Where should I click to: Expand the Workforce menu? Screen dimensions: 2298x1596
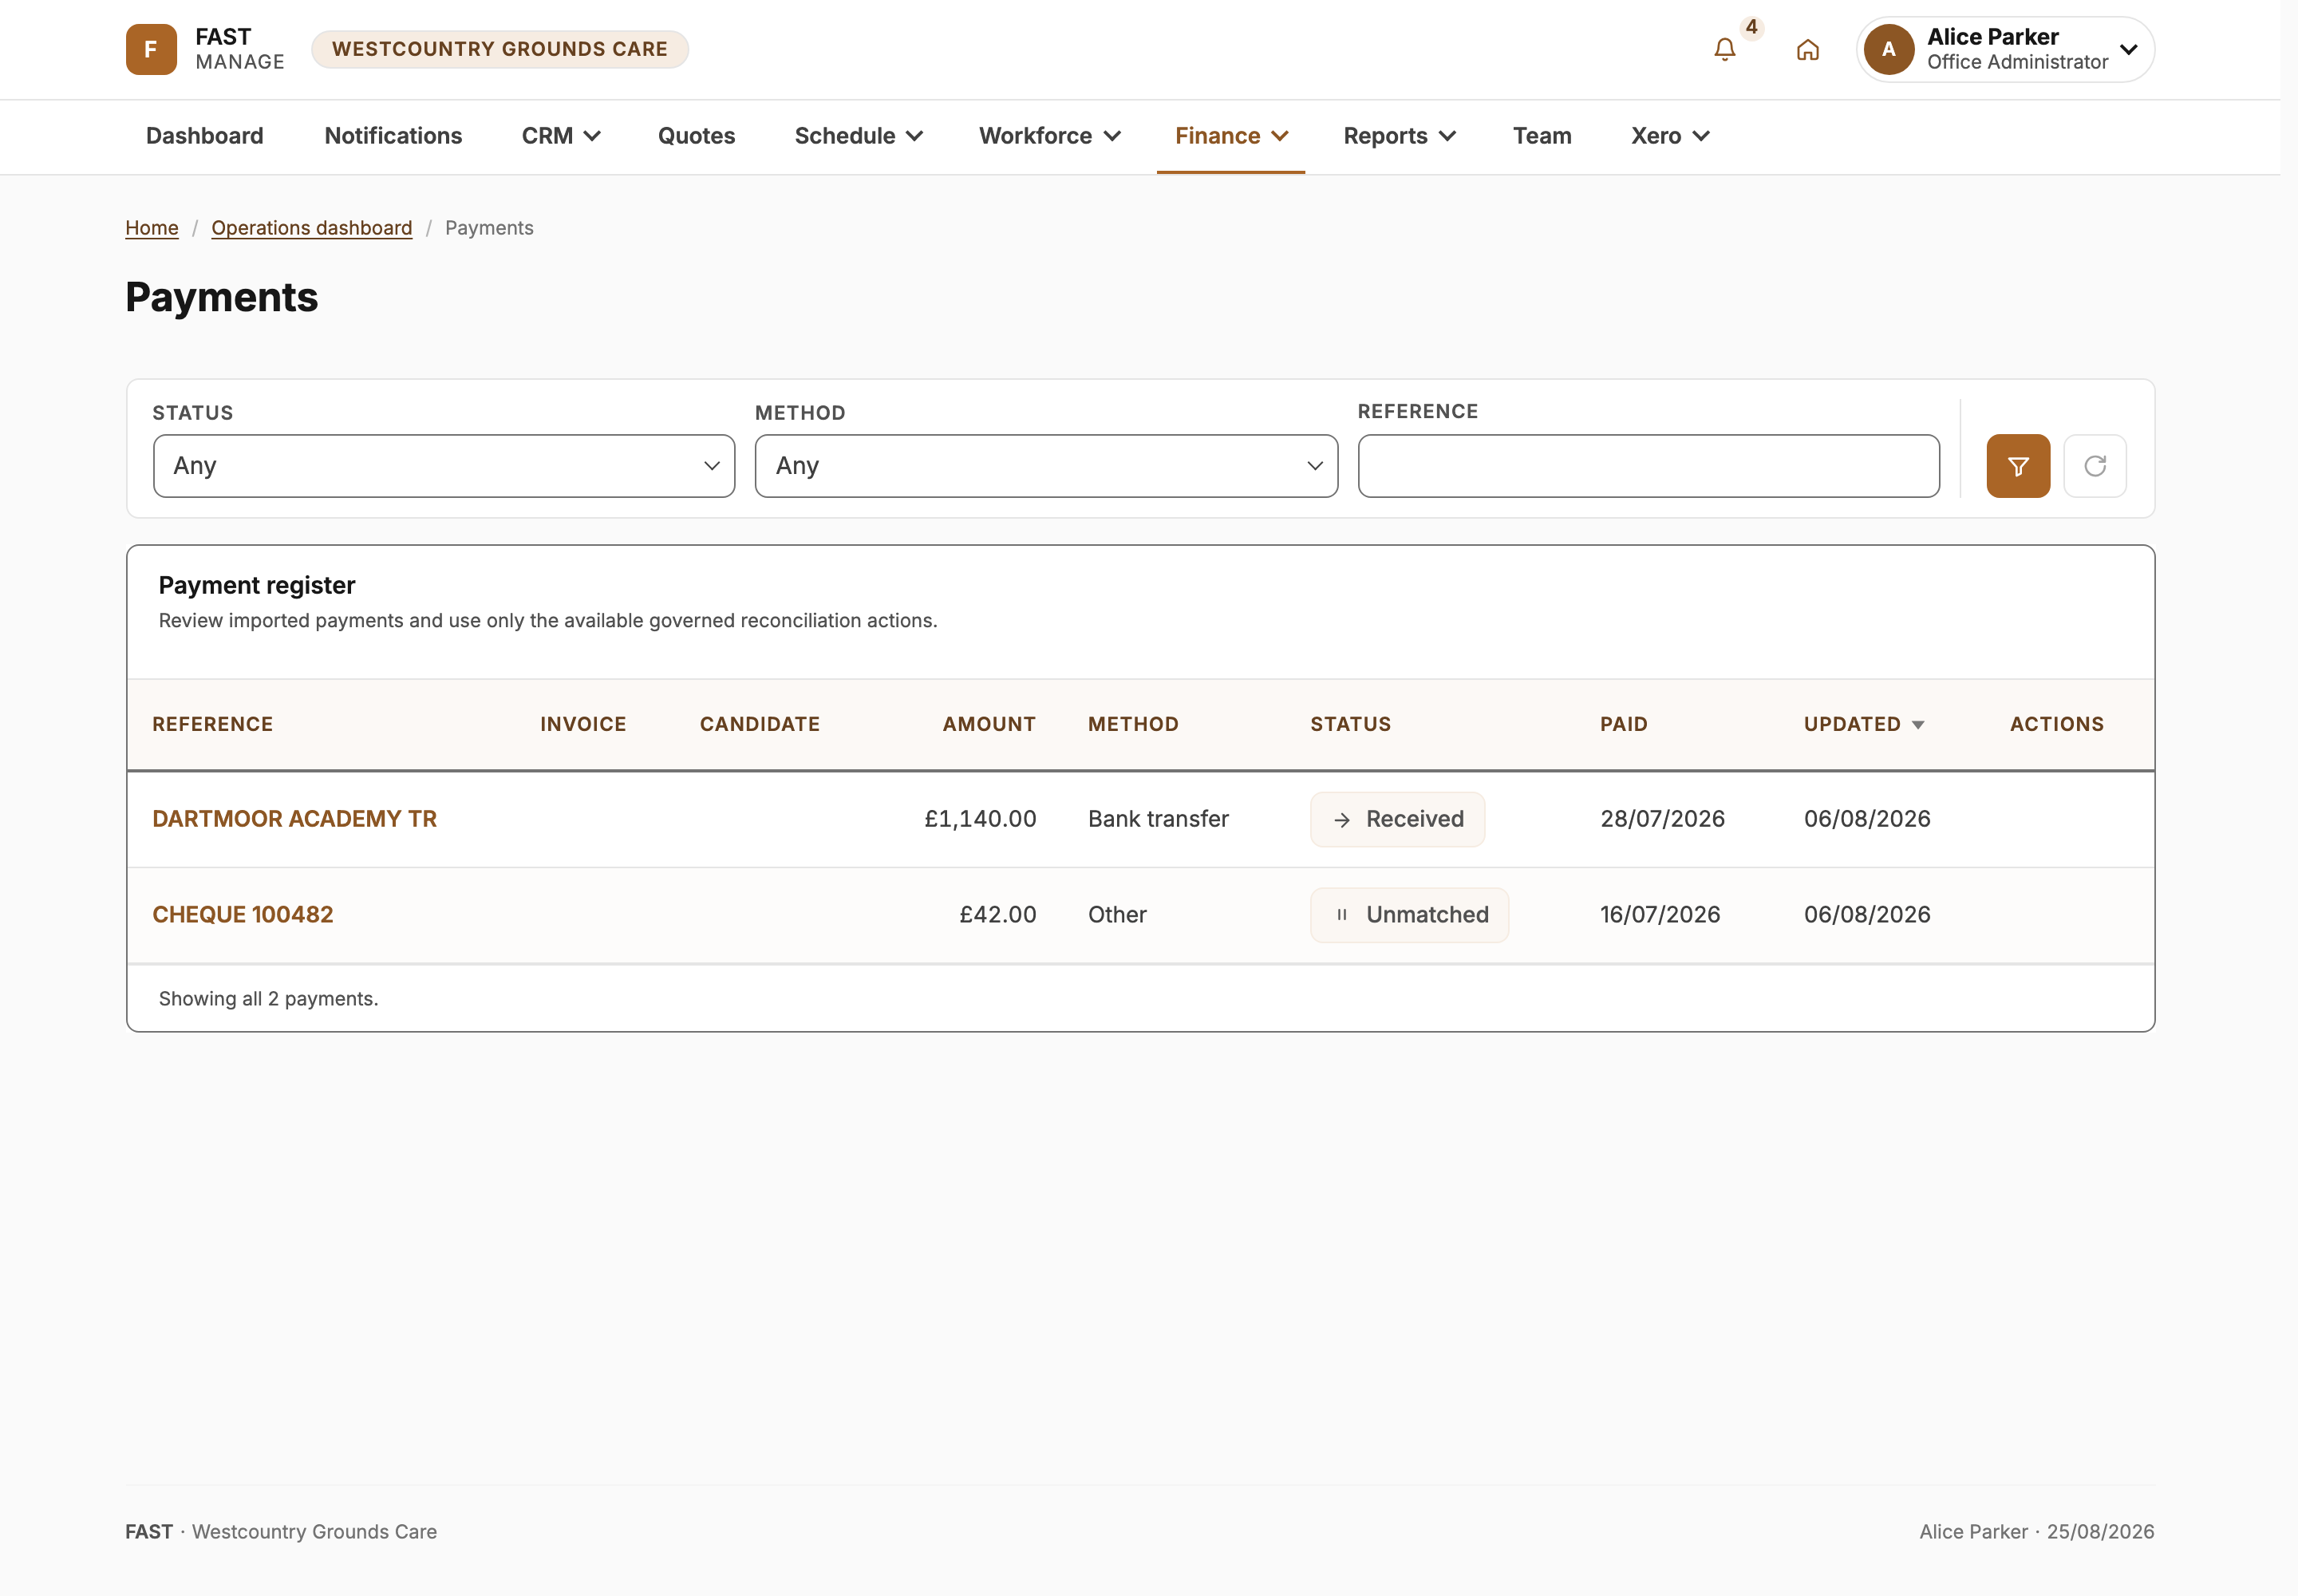tap(1049, 136)
